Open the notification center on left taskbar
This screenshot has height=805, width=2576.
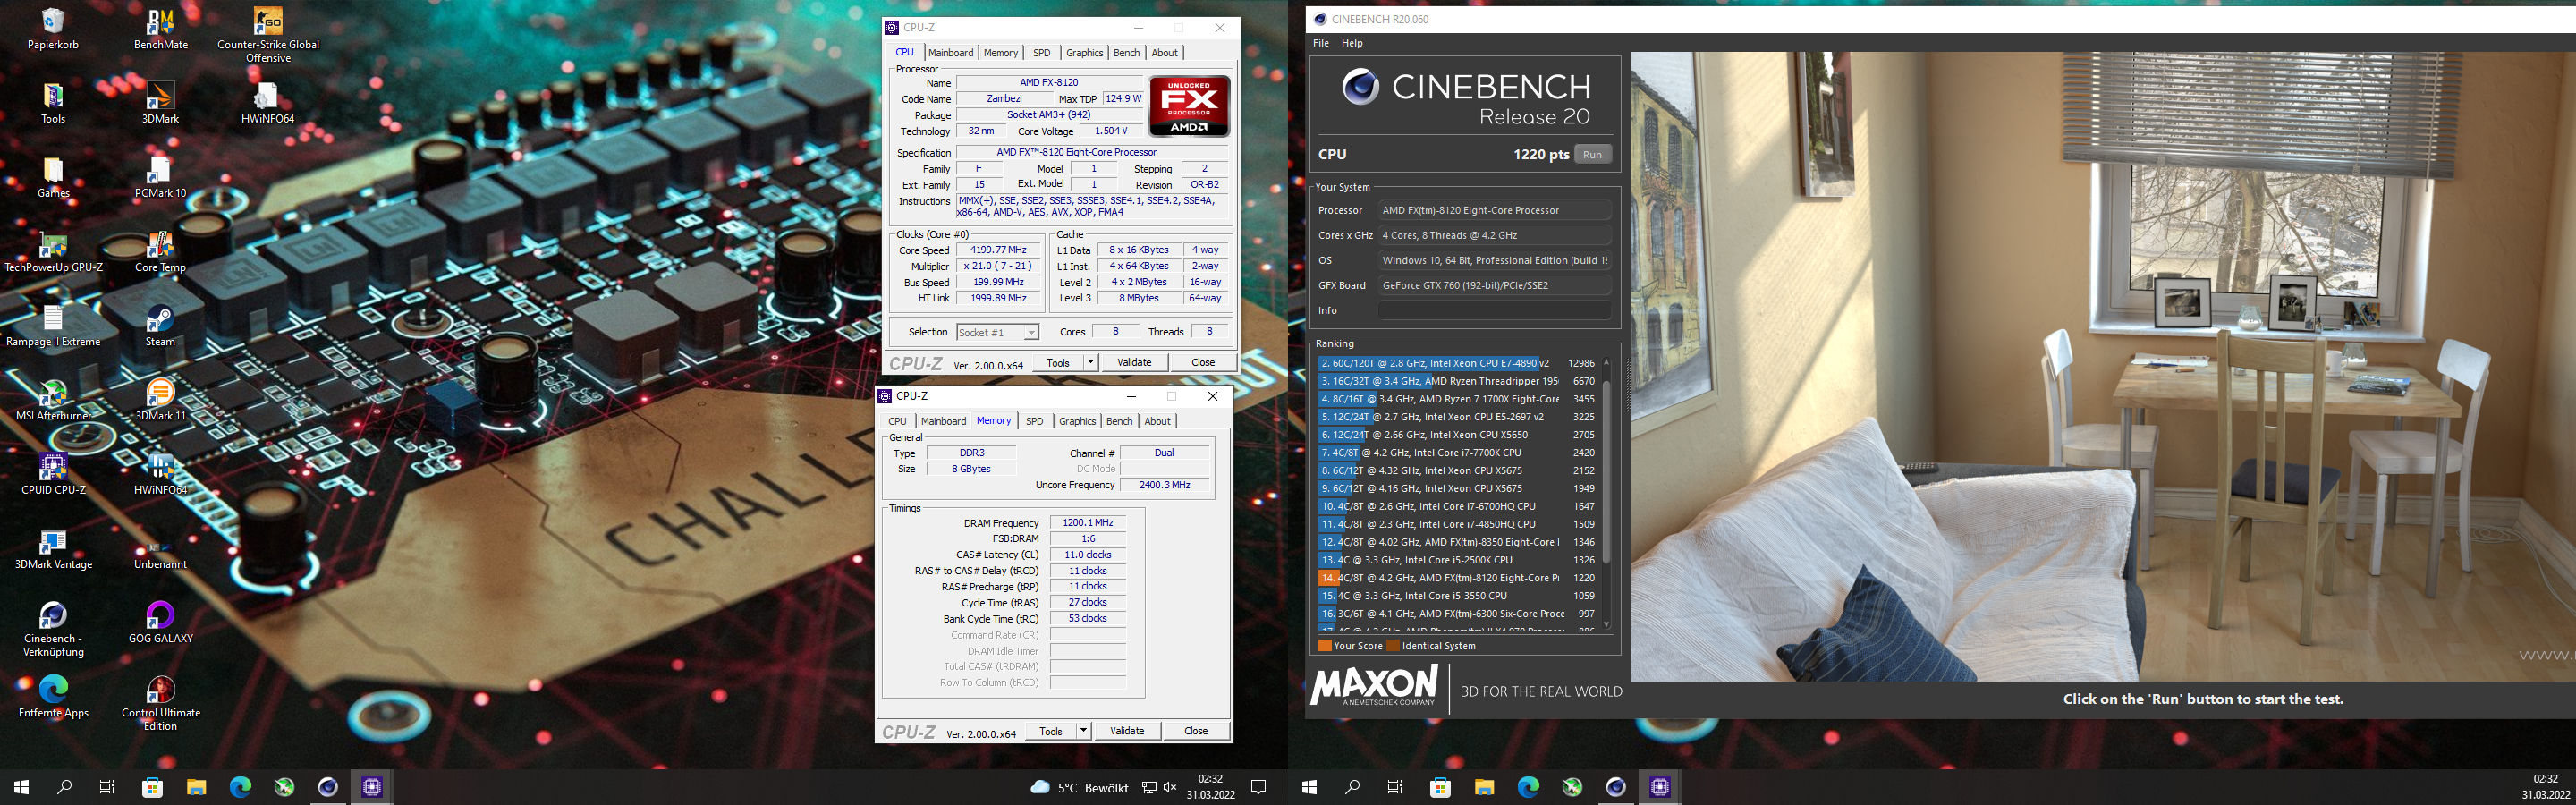pos(1259,787)
